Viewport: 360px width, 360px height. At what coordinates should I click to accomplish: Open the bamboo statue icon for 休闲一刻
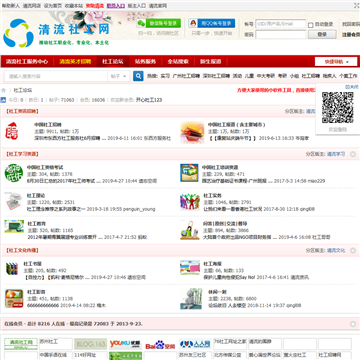(x=191, y=299)
